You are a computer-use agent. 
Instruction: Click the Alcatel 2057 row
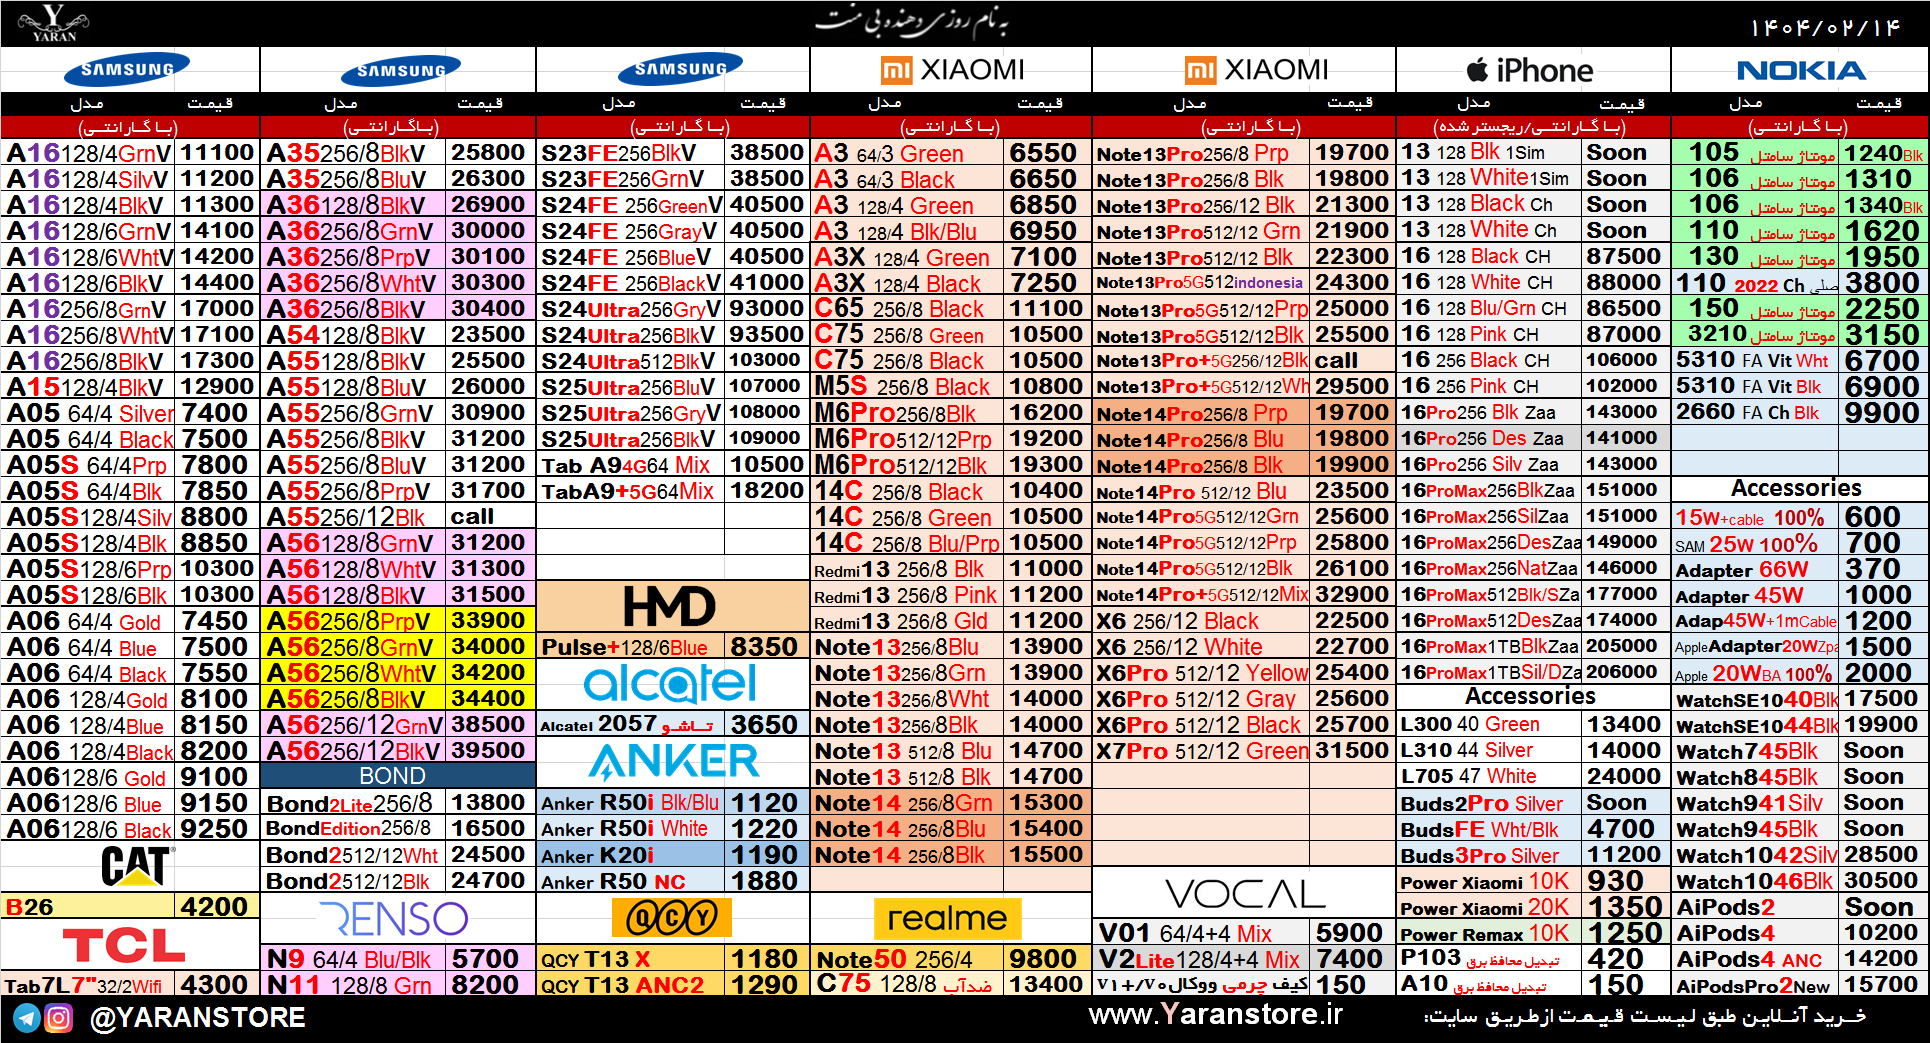[673, 724]
